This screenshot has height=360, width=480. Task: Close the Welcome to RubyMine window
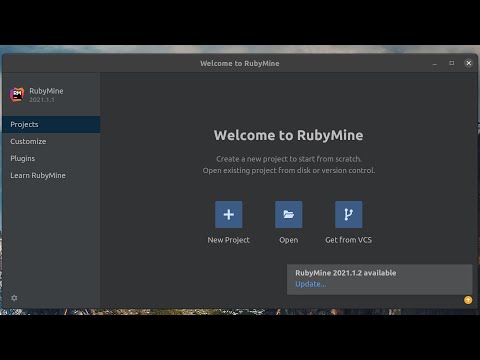click(x=469, y=63)
